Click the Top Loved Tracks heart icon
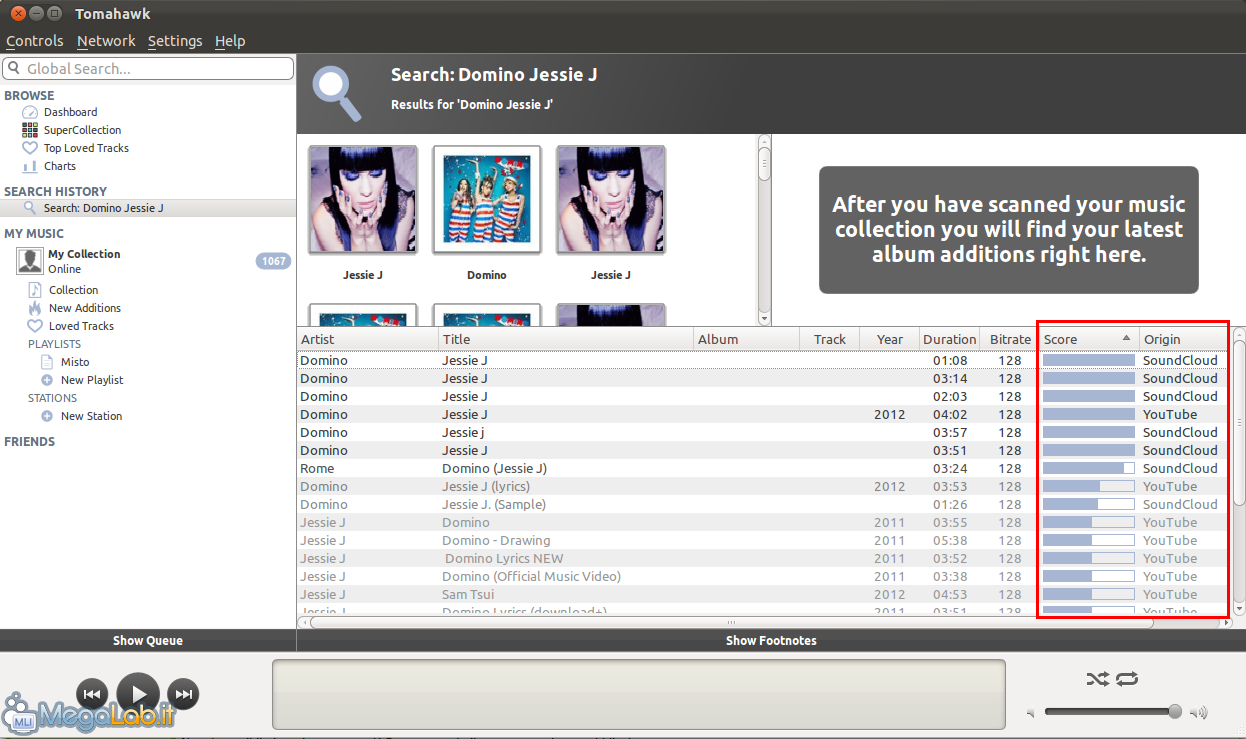Screen dimensions: 1246x739 point(30,148)
